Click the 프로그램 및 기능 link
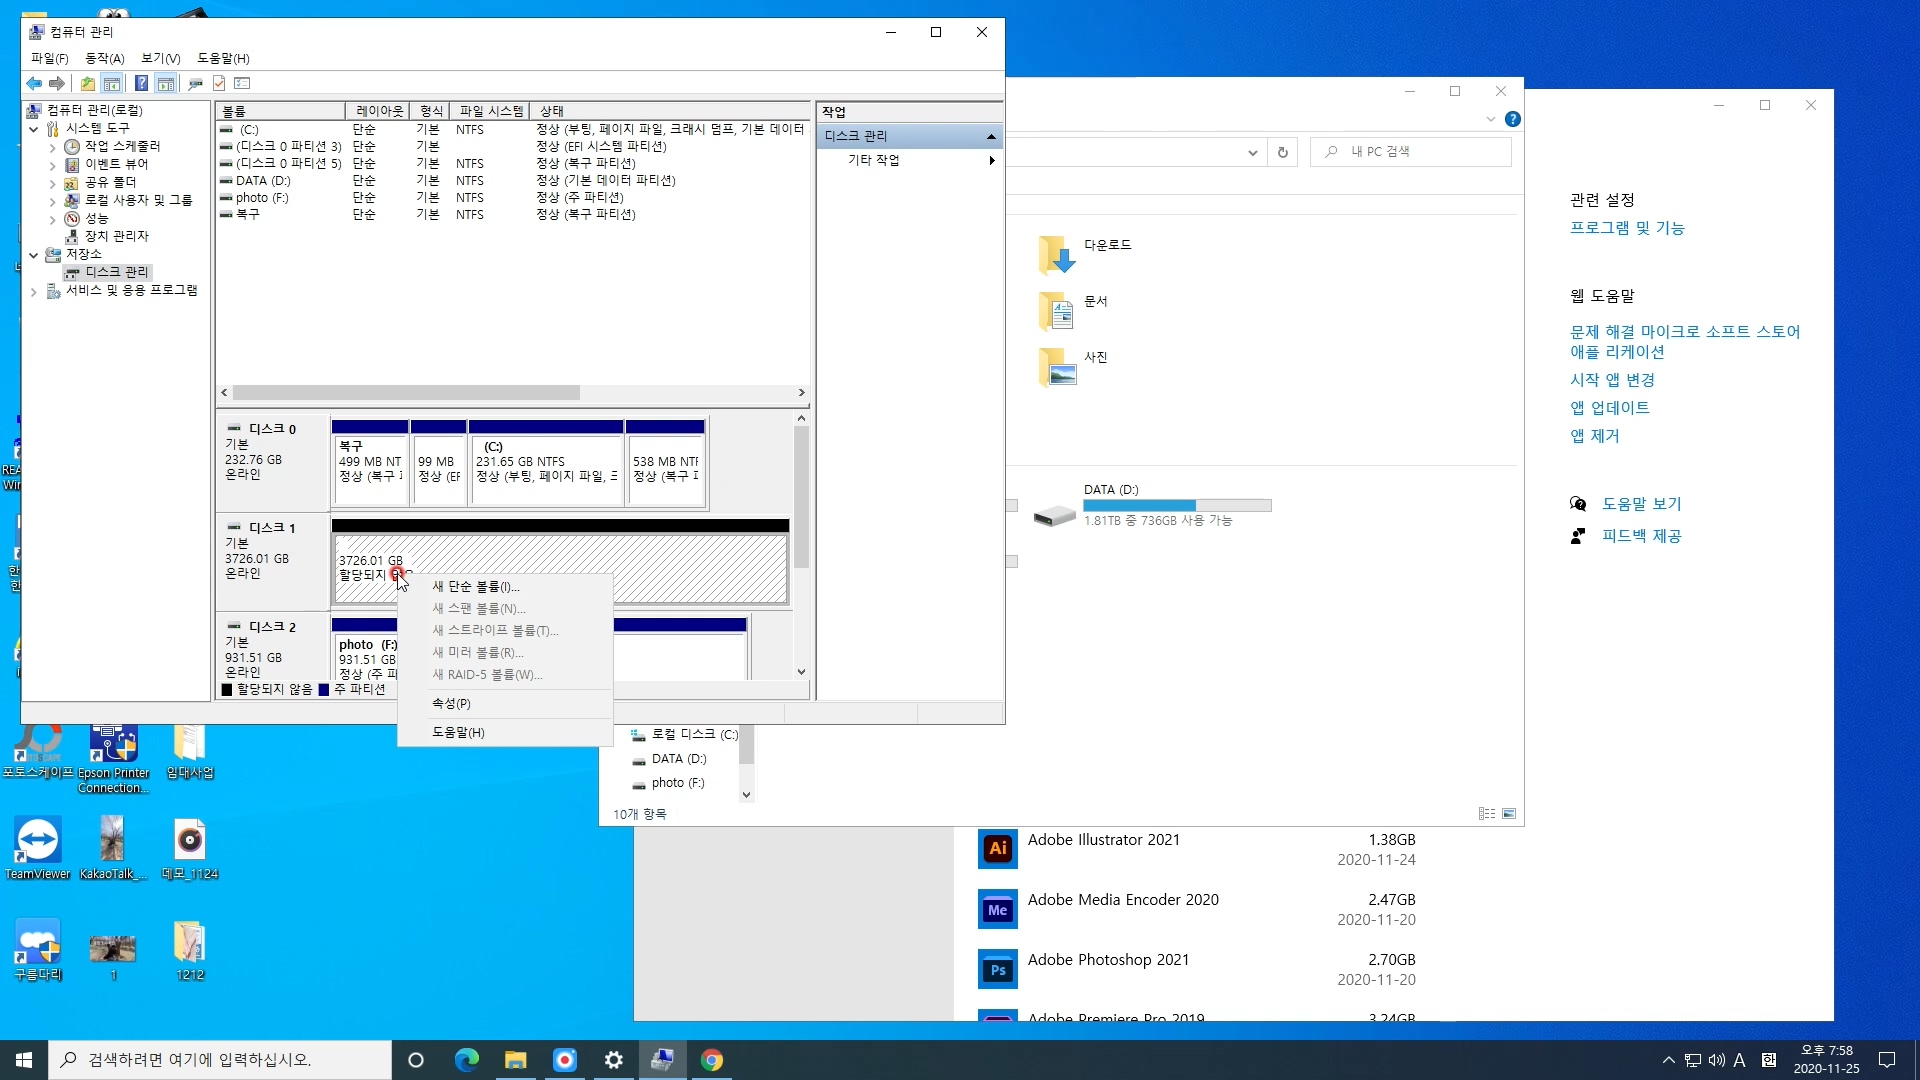 (1626, 228)
